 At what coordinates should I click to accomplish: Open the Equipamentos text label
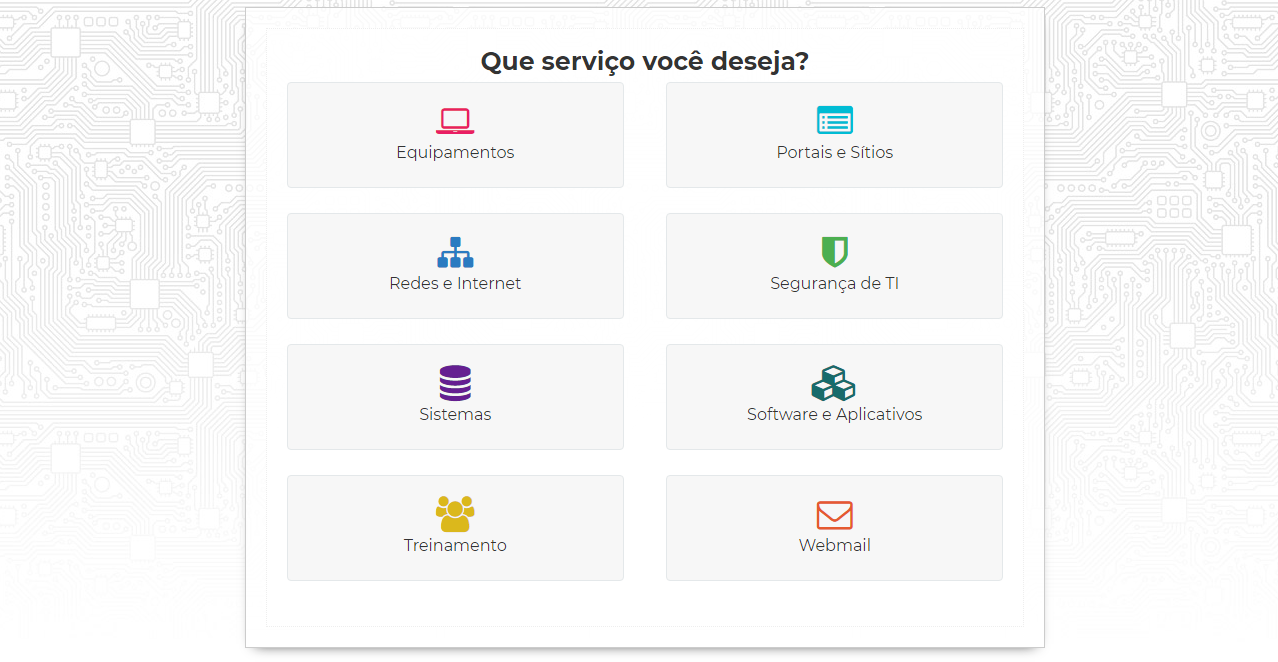(455, 153)
